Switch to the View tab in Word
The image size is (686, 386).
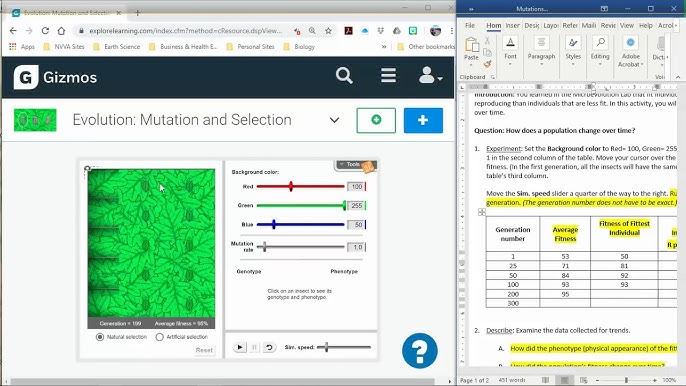click(x=626, y=25)
